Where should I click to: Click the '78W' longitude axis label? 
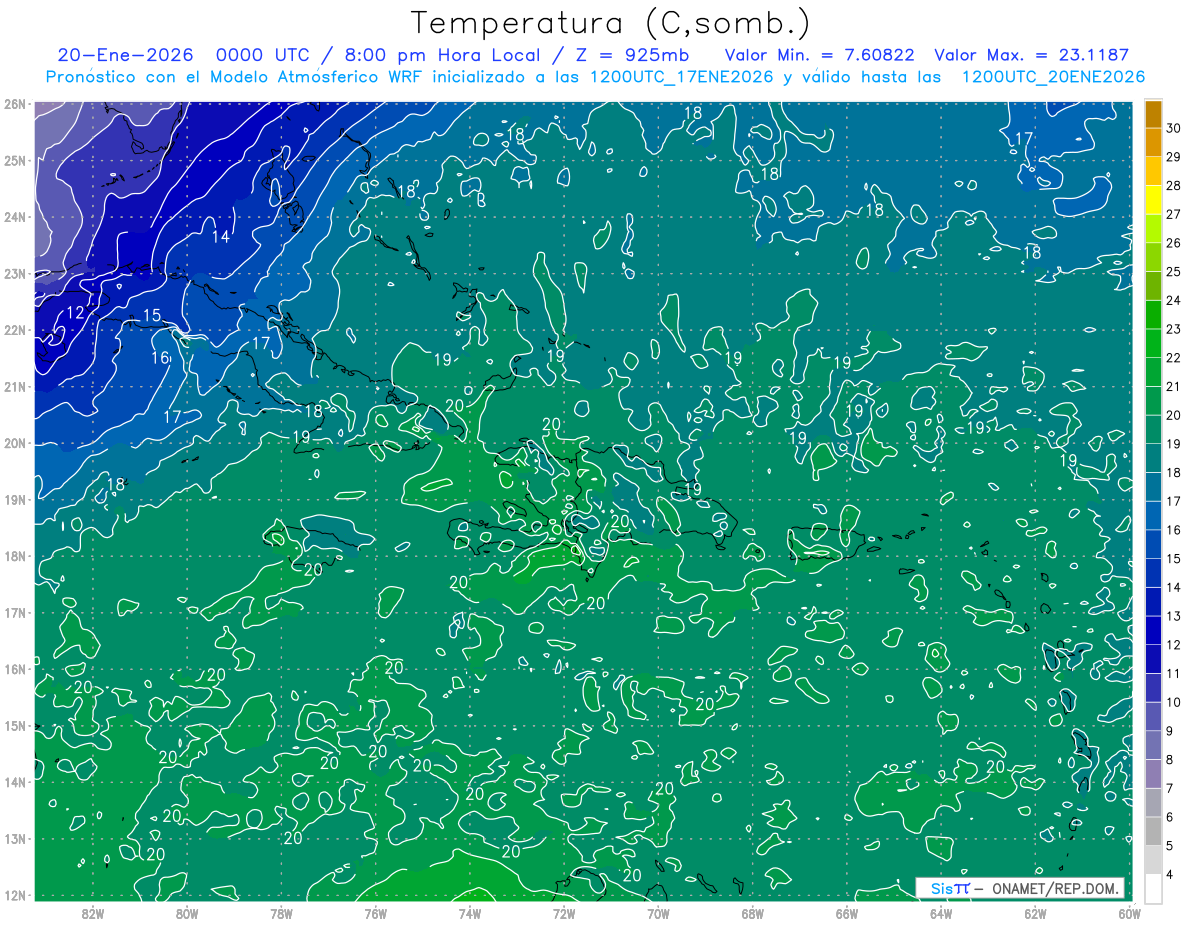pyautogui.click(x=281, y=912)
